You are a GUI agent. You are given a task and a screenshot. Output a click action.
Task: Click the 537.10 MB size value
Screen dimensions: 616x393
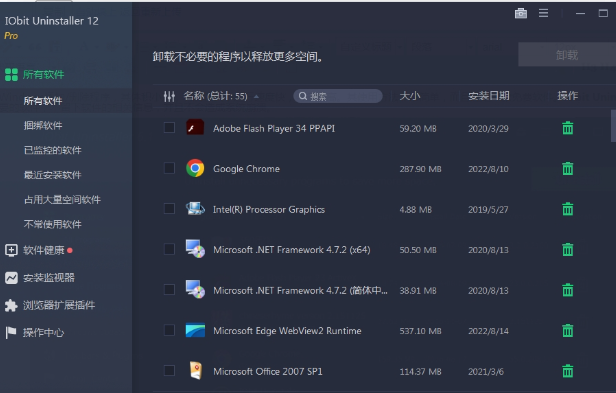click(x=420, y=331)
